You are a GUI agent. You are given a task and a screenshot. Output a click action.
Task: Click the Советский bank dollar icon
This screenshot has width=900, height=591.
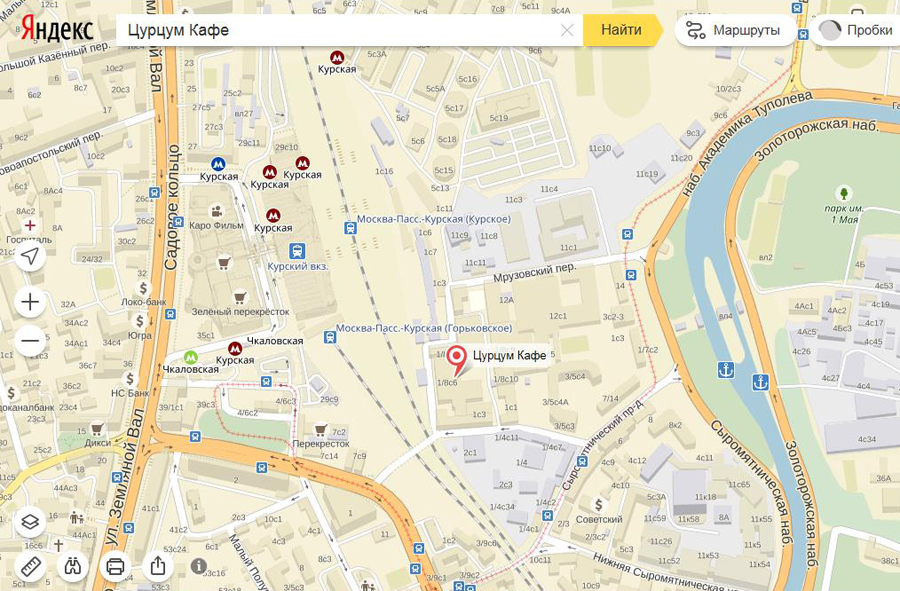pos(599,505)
